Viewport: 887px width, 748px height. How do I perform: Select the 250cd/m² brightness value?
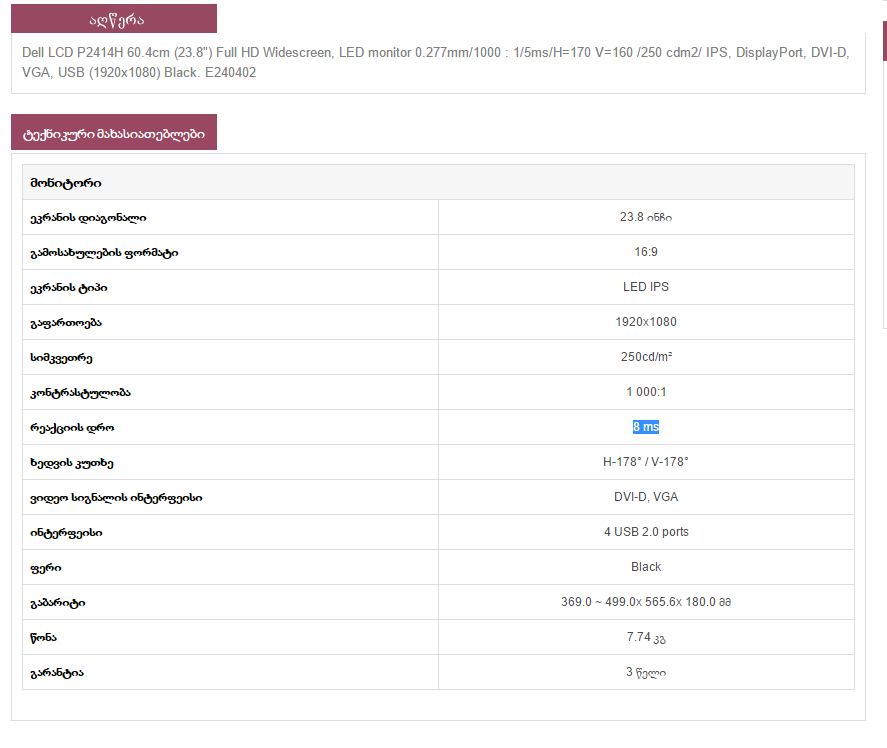pos(646,357)
